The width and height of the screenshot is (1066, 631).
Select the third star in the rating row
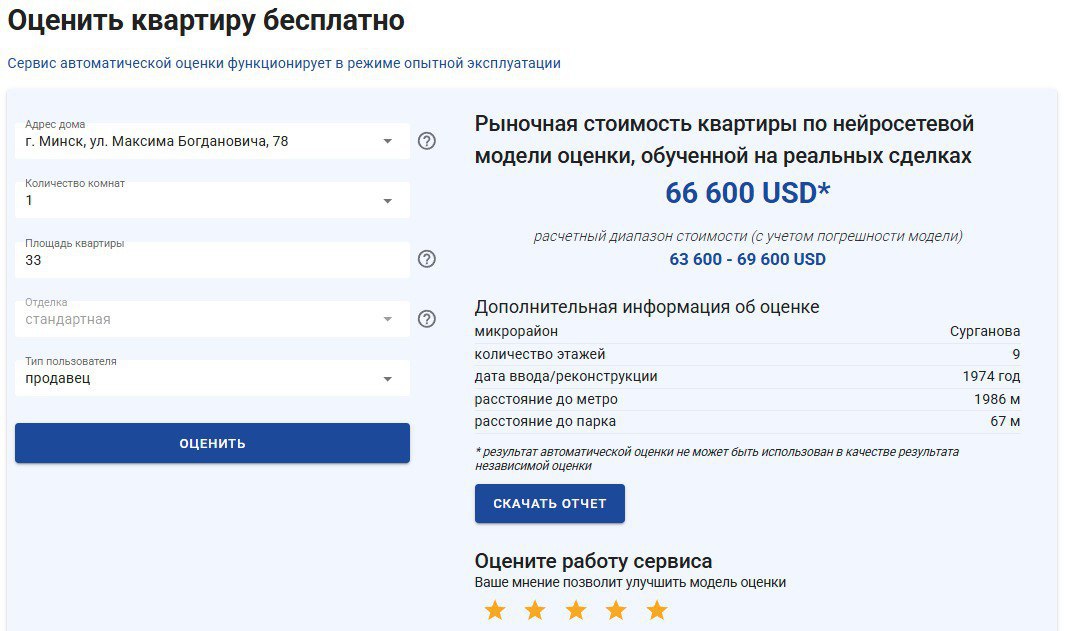coord(575,608)
